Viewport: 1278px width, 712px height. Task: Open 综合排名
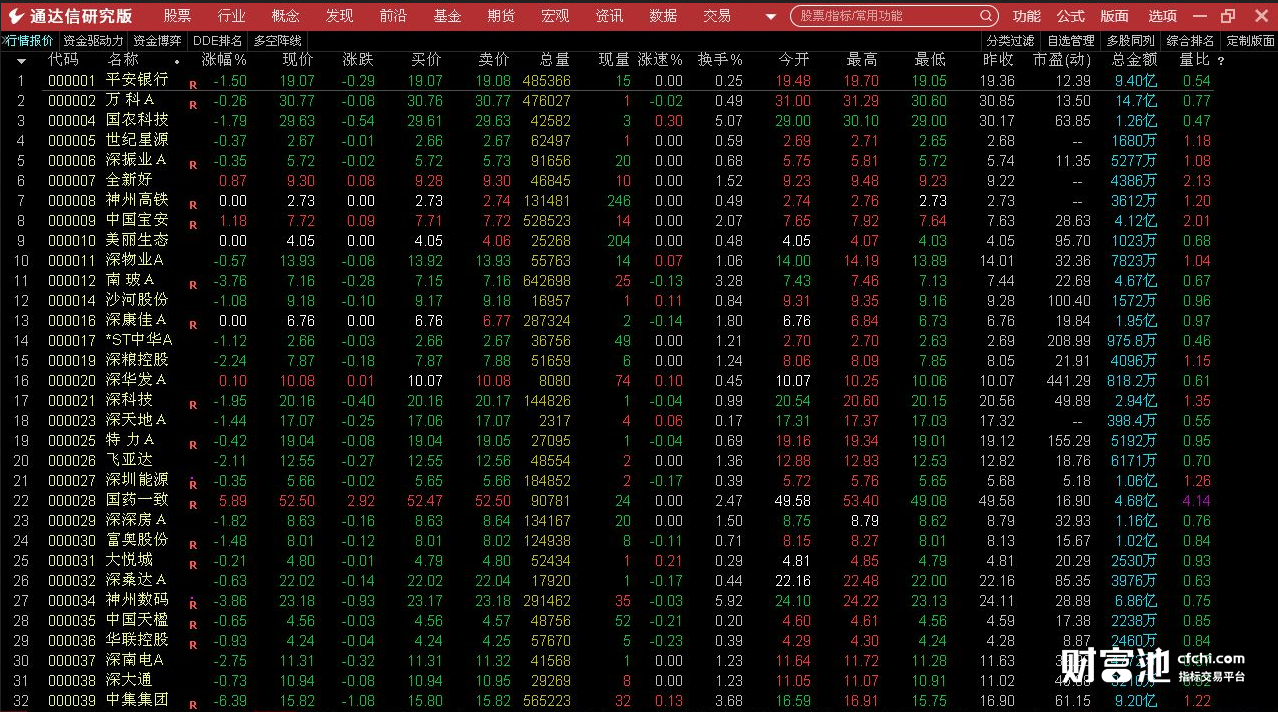pyautogui.click(x=1190, y=41)
